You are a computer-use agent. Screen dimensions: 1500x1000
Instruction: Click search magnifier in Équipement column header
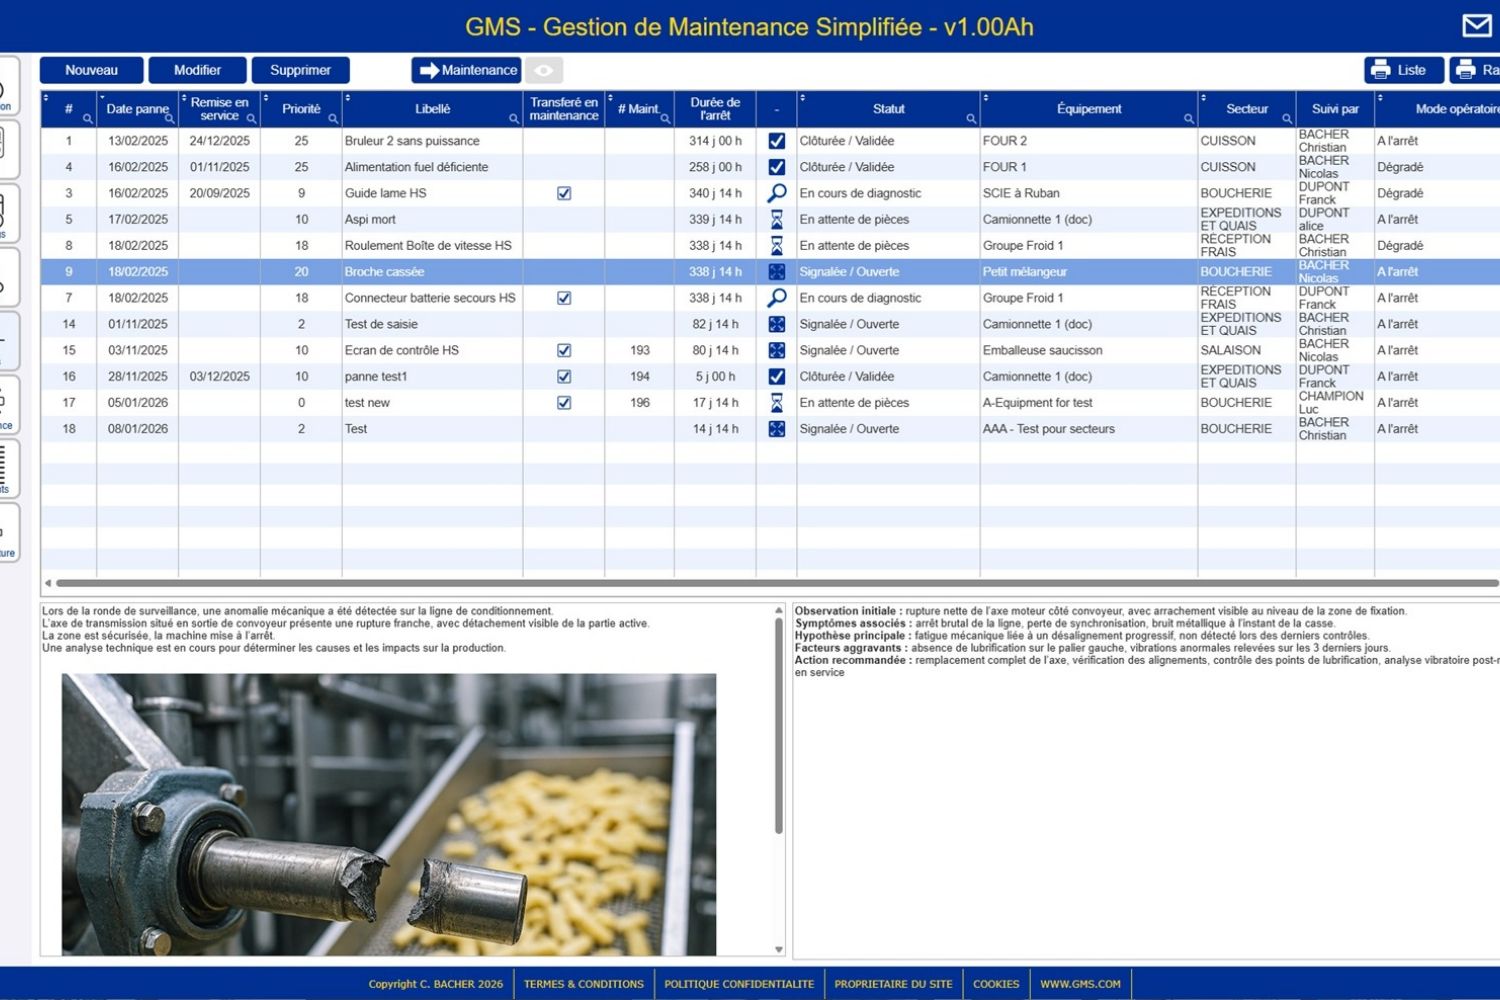point(1188,119)
